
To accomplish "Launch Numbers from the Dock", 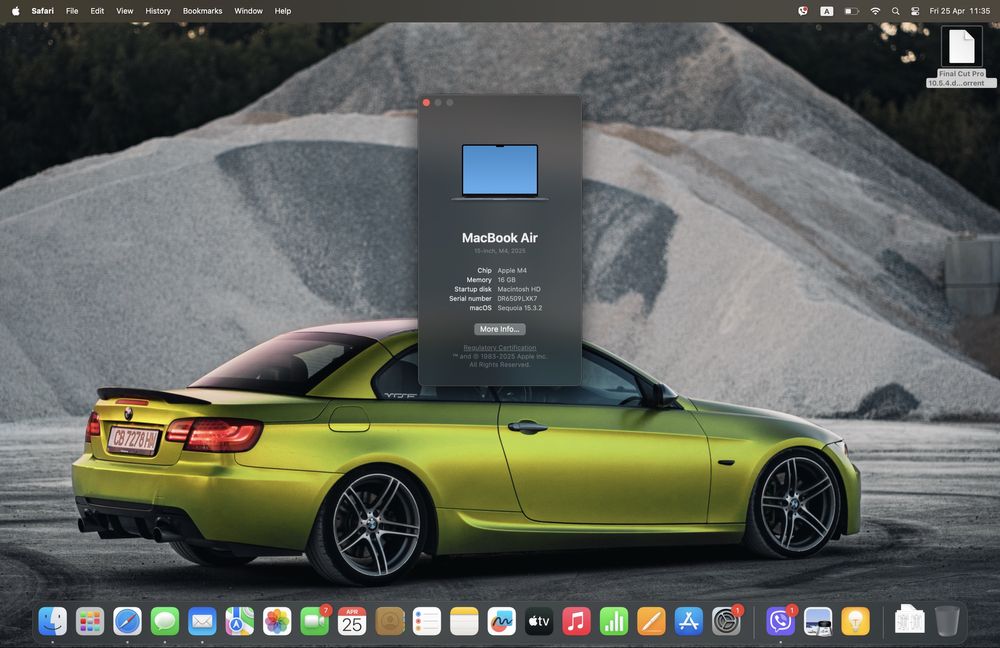I will point(614,621).
